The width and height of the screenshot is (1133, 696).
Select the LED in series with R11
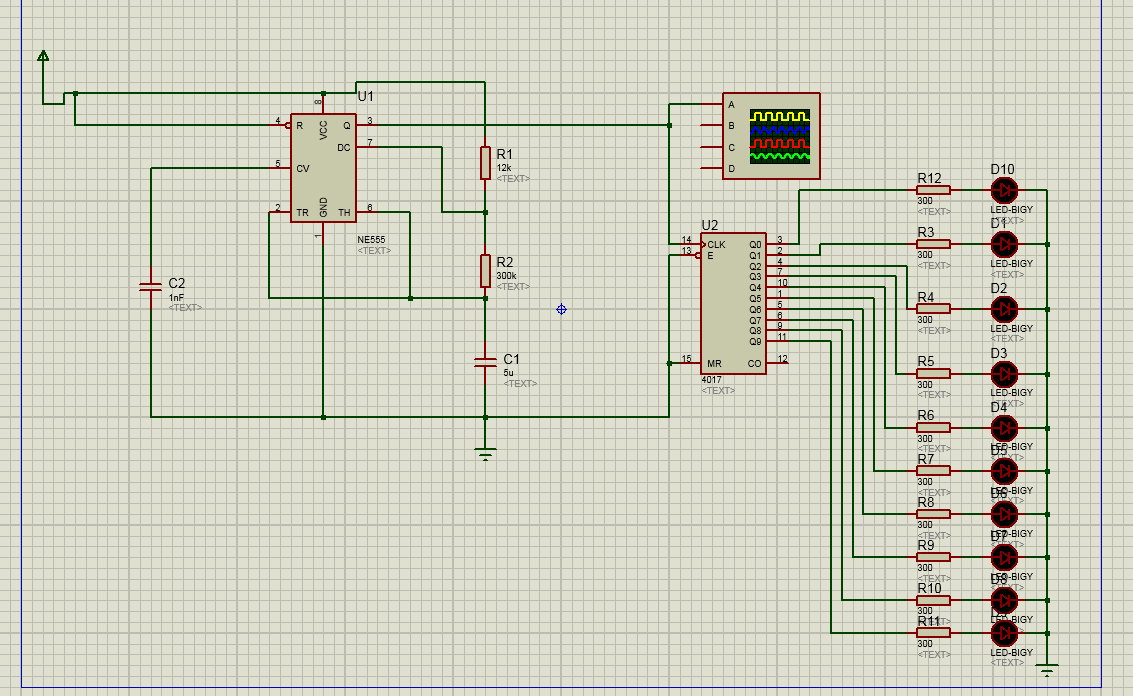pyautogui.click(x=1004, y=632)
